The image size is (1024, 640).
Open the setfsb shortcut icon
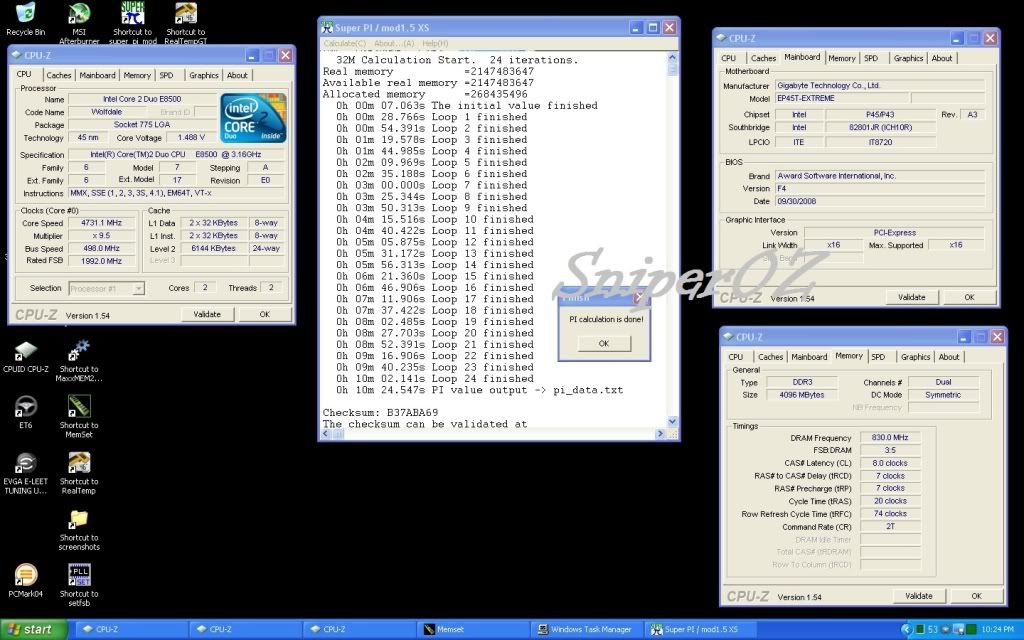(79, 575)
